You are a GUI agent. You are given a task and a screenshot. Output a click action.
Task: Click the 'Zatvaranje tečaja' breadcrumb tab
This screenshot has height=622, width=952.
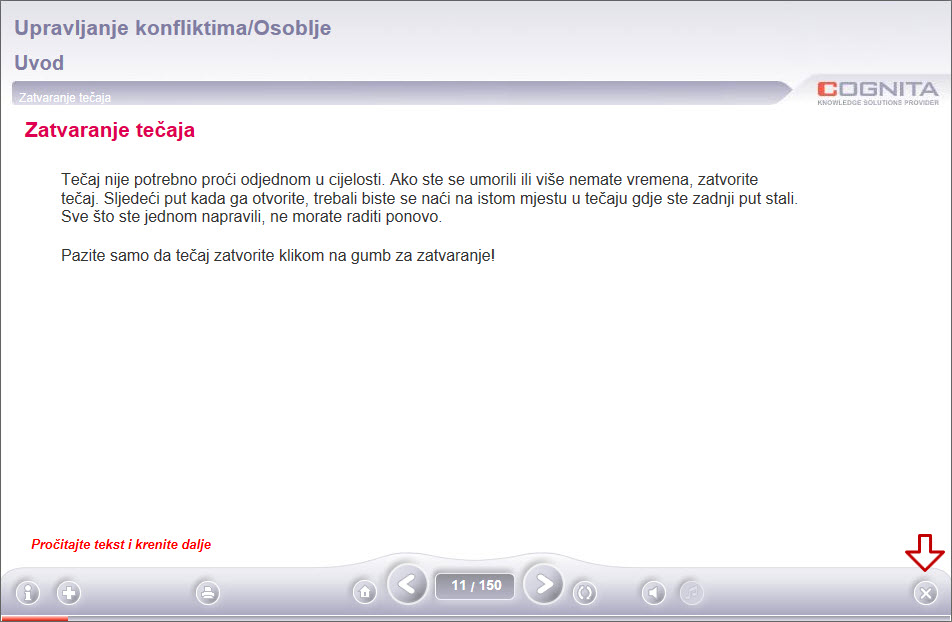click(x=65, y=97)
